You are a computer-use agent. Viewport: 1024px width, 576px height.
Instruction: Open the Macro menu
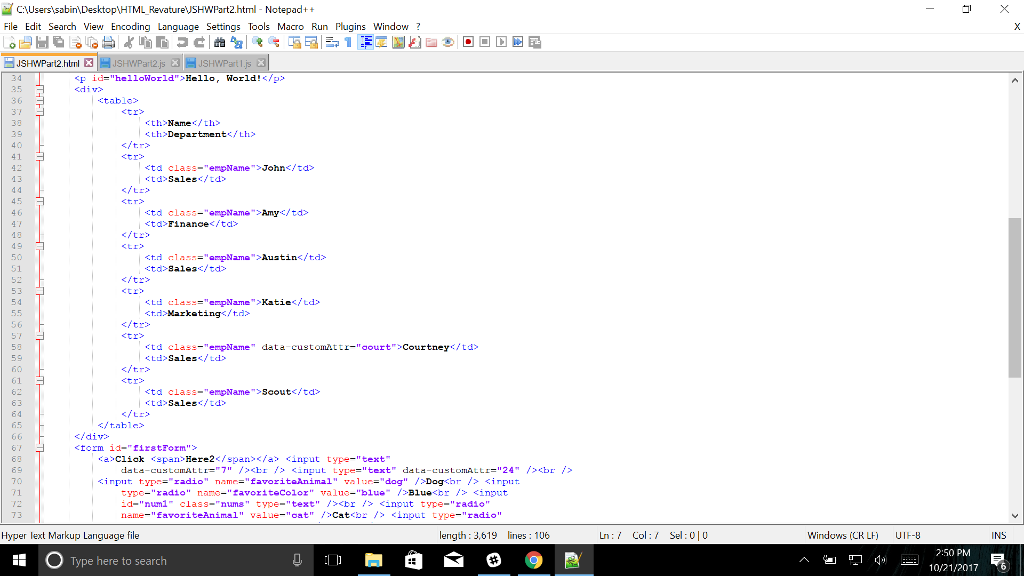[x=290, y=27]
